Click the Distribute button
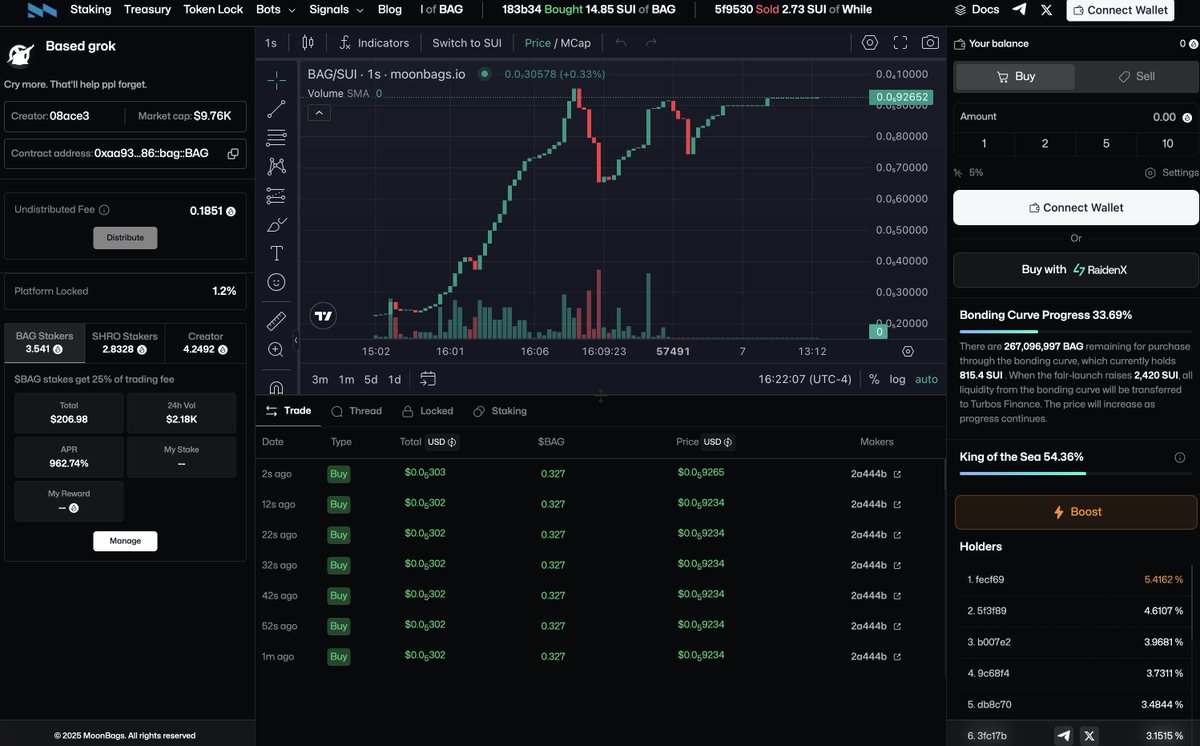This screenshot has width=1200, height=746. point(125,238)
